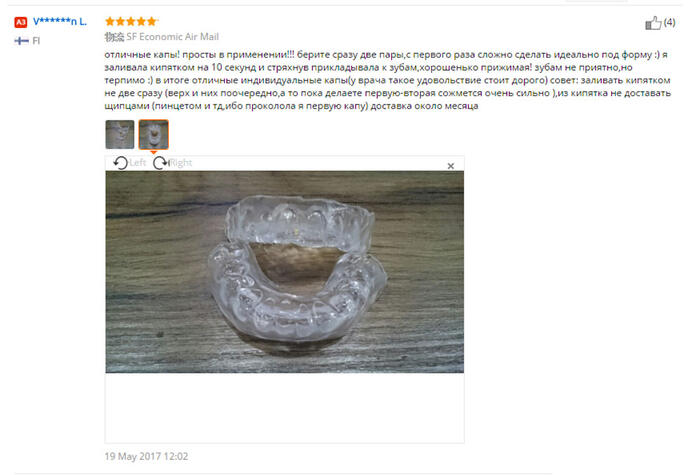Click the orange pointer below selected thumbnail

154,153
